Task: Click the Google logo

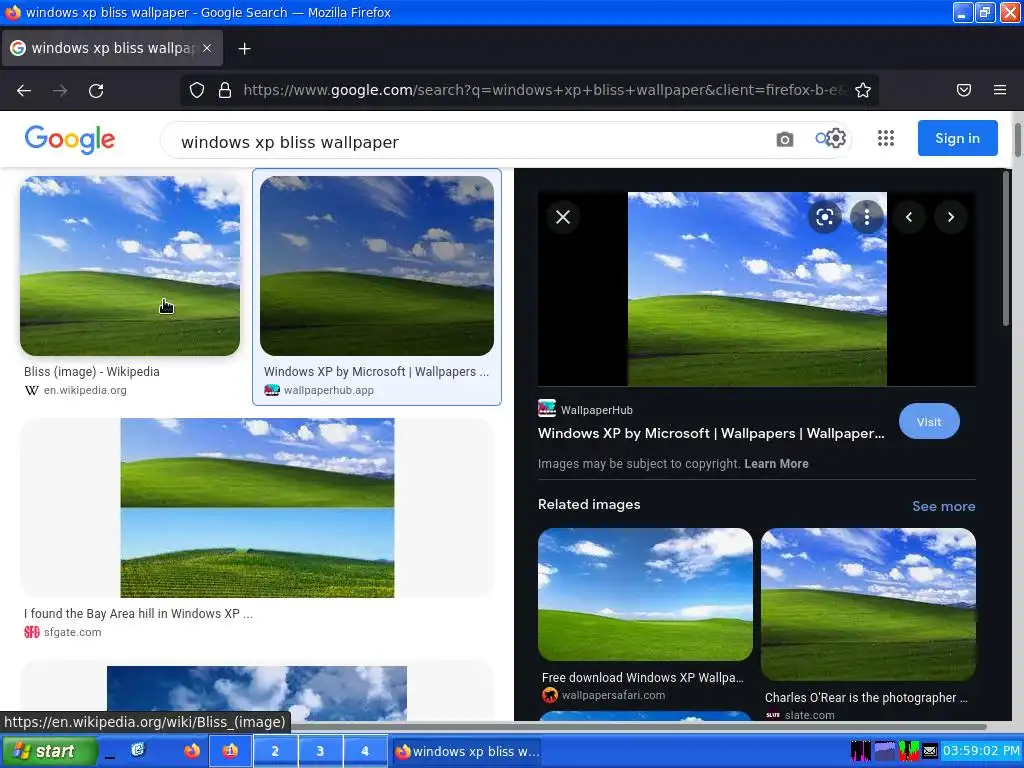Action: [x=70, y=139]
